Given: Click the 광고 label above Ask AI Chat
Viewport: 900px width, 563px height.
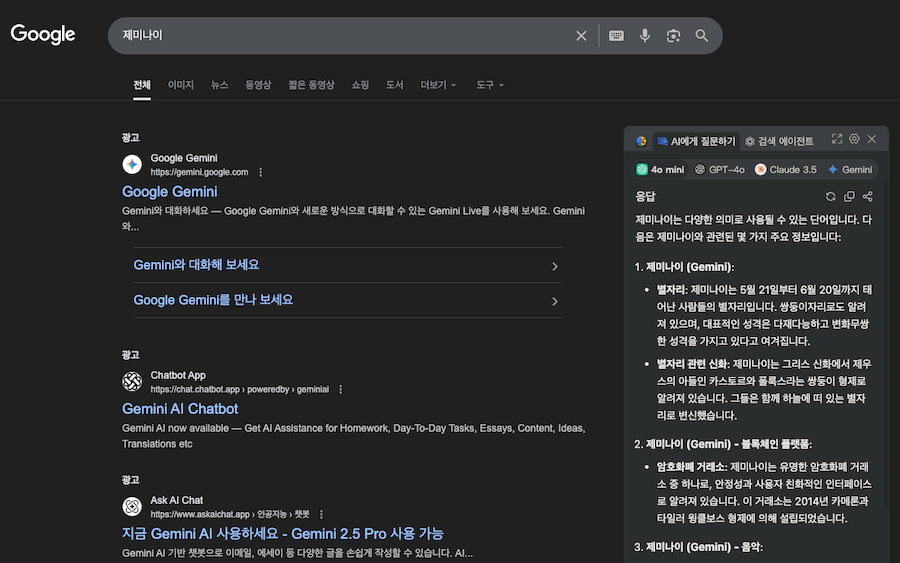Looking at the screenshot, I should click(x=130, y=480).
